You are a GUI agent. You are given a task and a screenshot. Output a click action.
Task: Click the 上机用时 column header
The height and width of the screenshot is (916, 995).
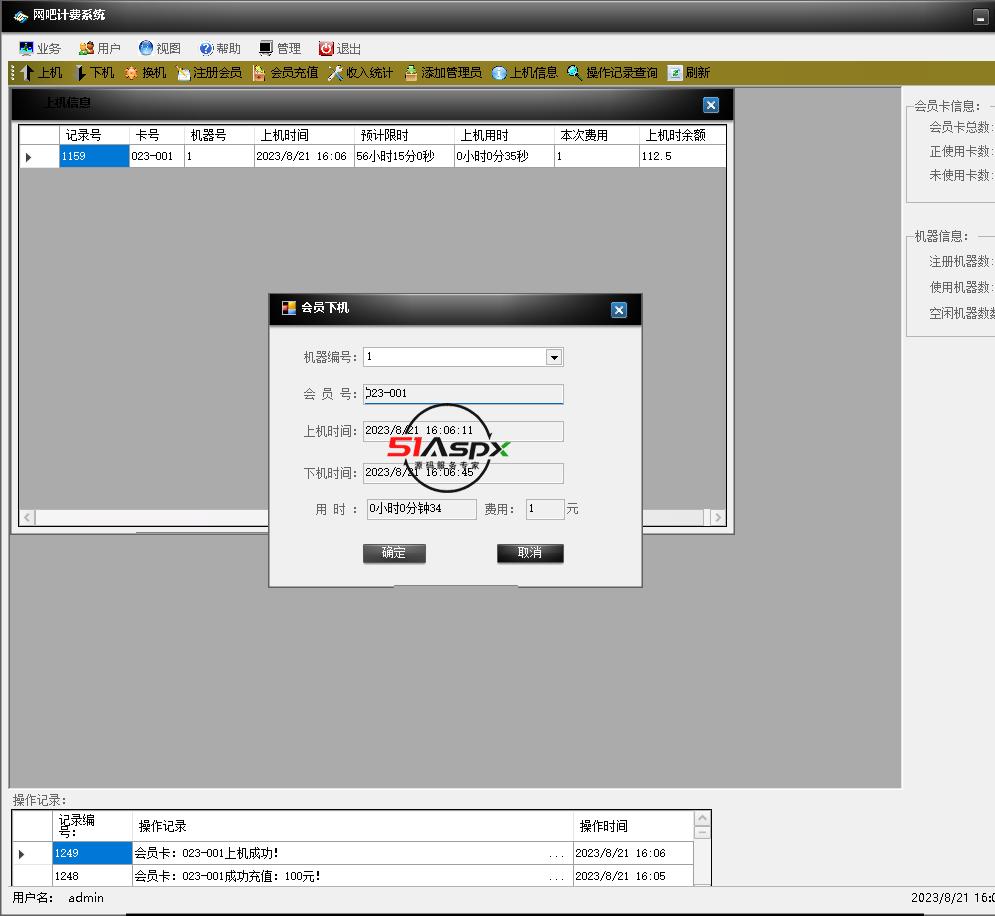(x=504, y=135)
